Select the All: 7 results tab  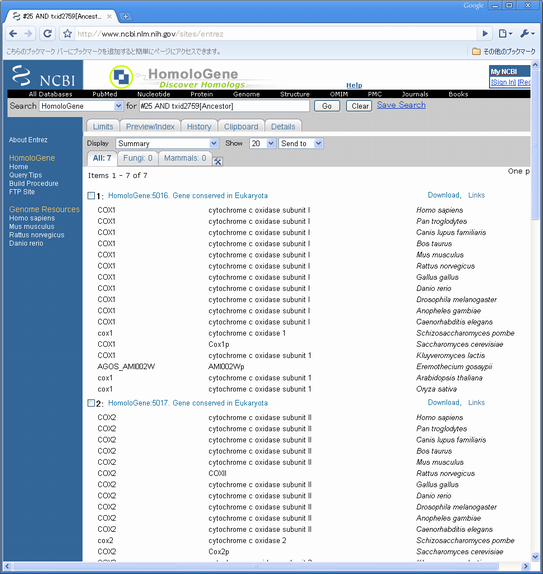(x=102, y=158)
